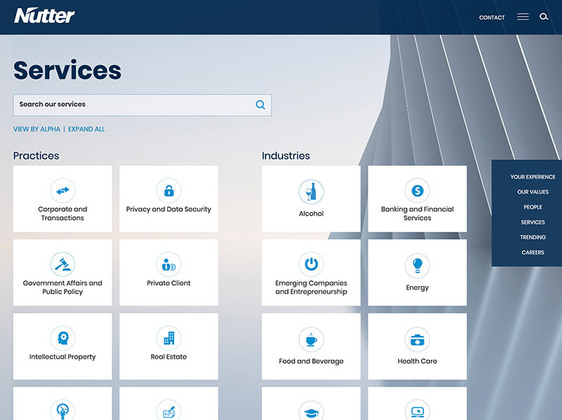Click the Health Care medical kit icon
562x420 pixels.
417,339
